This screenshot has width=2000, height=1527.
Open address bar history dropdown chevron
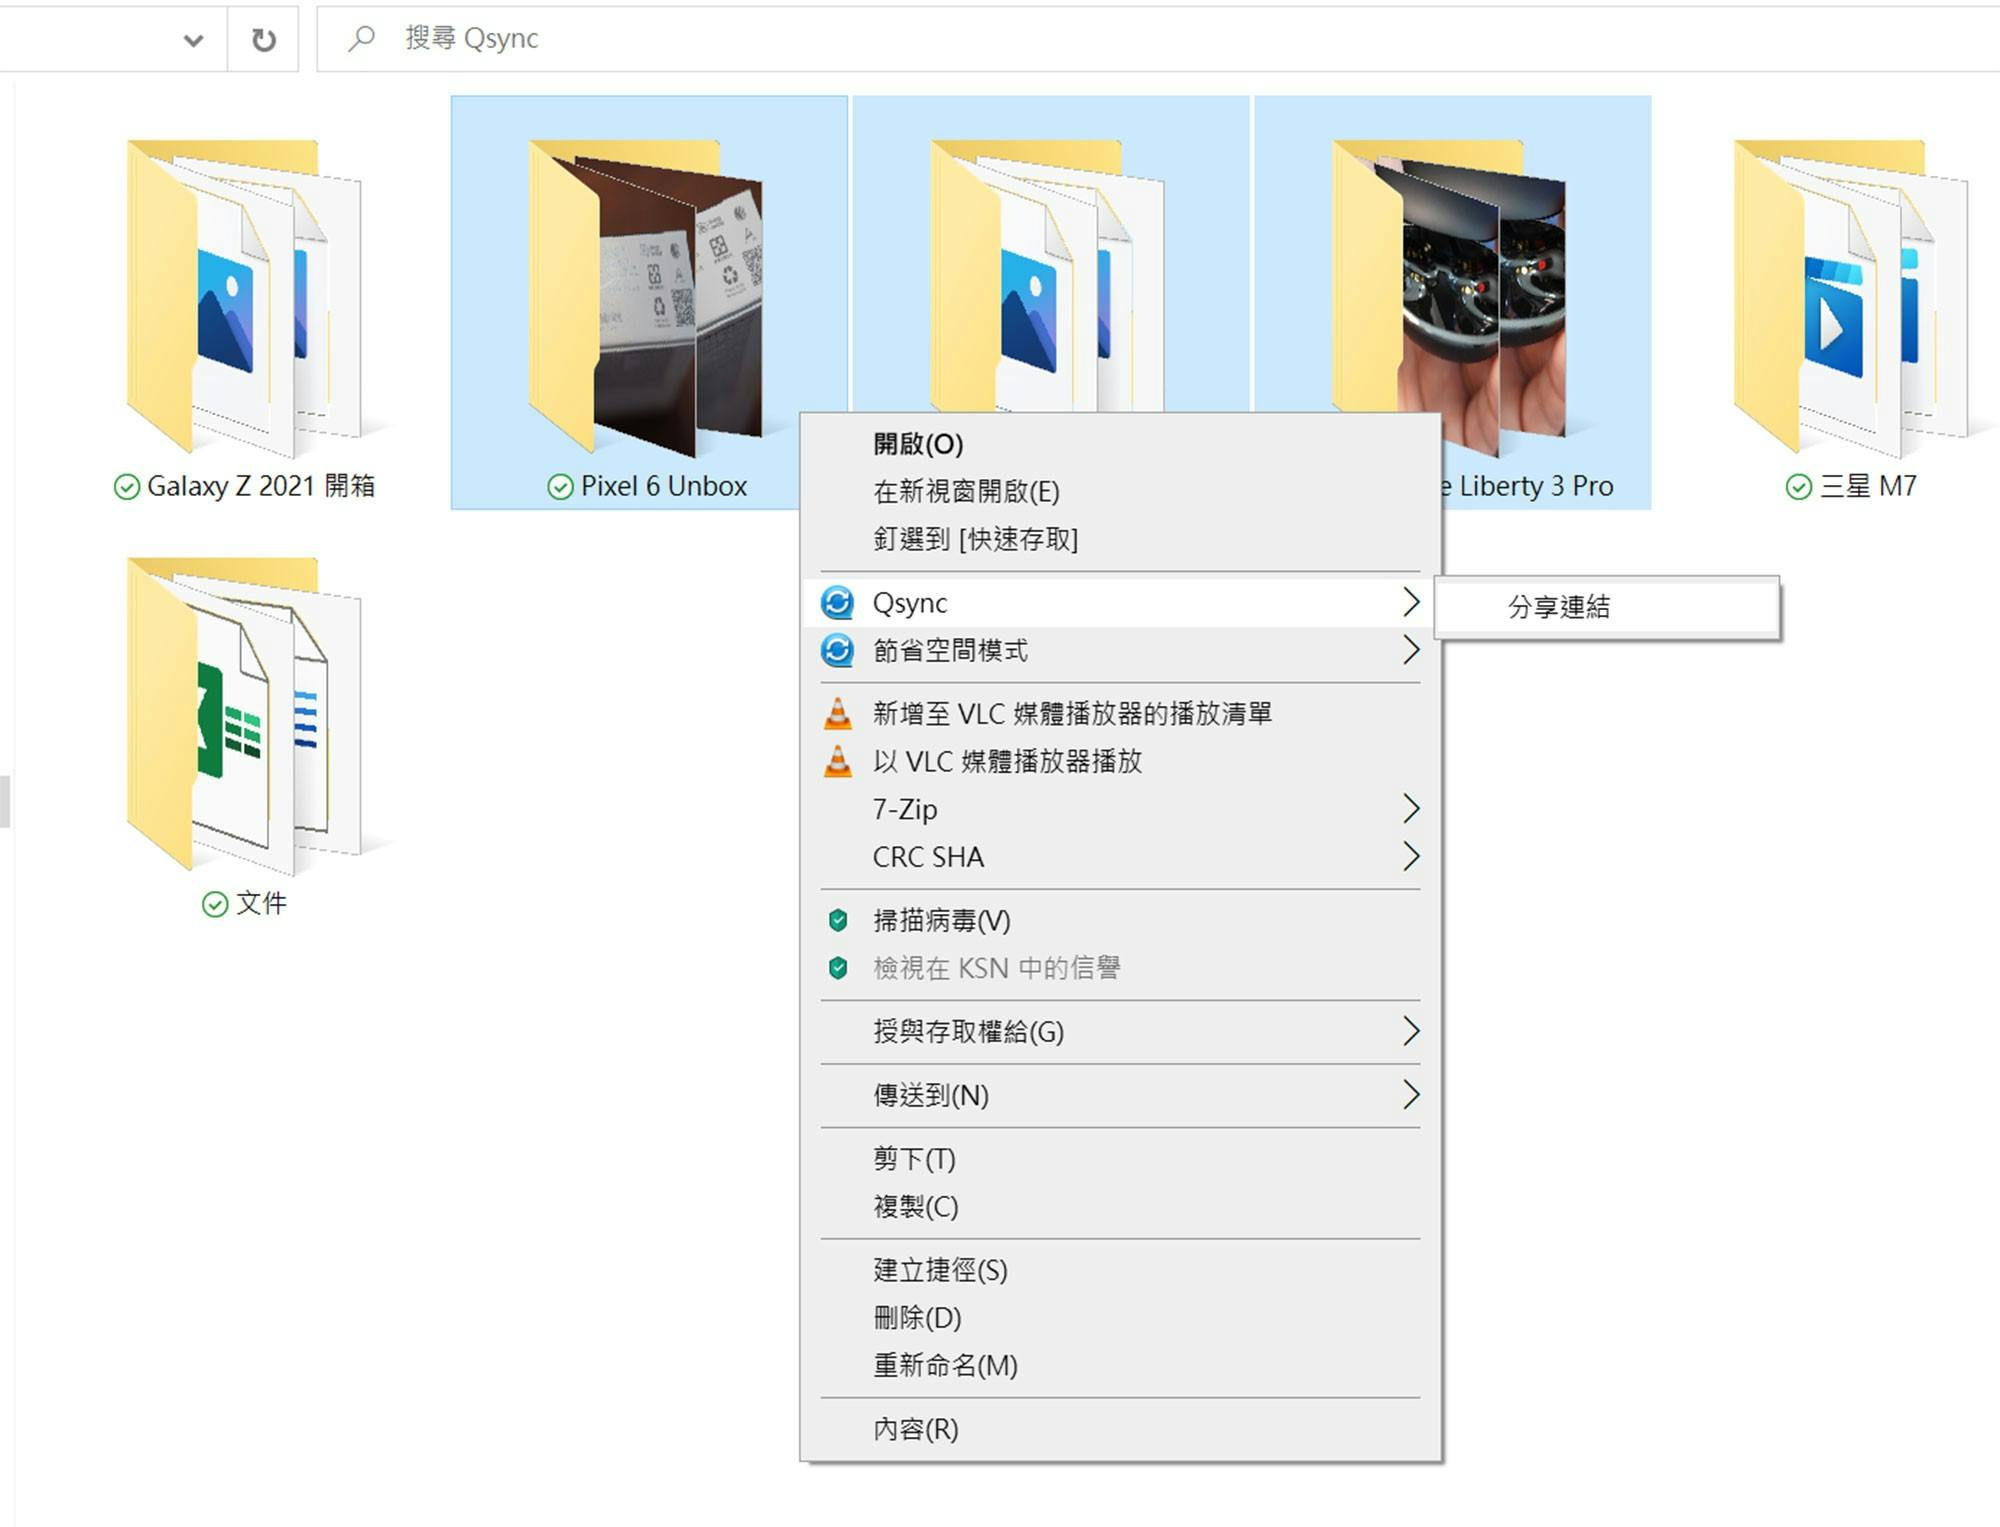[194, 40]
